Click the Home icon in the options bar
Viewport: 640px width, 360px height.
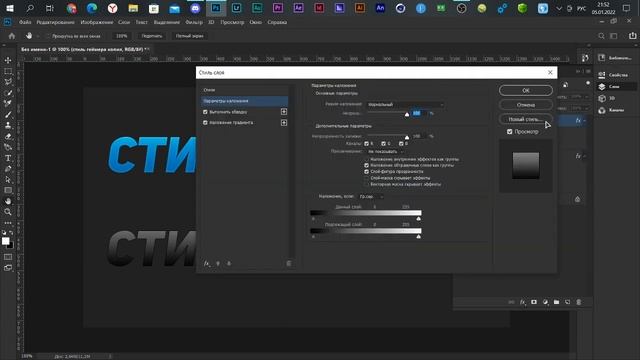[x=12, y=36]
